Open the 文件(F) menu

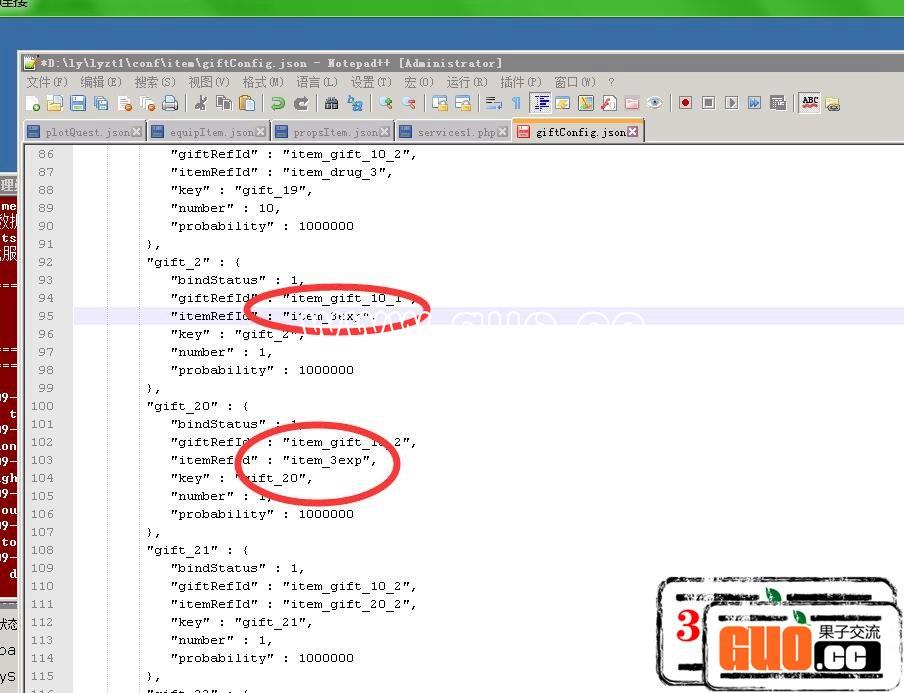coord(47,82)
